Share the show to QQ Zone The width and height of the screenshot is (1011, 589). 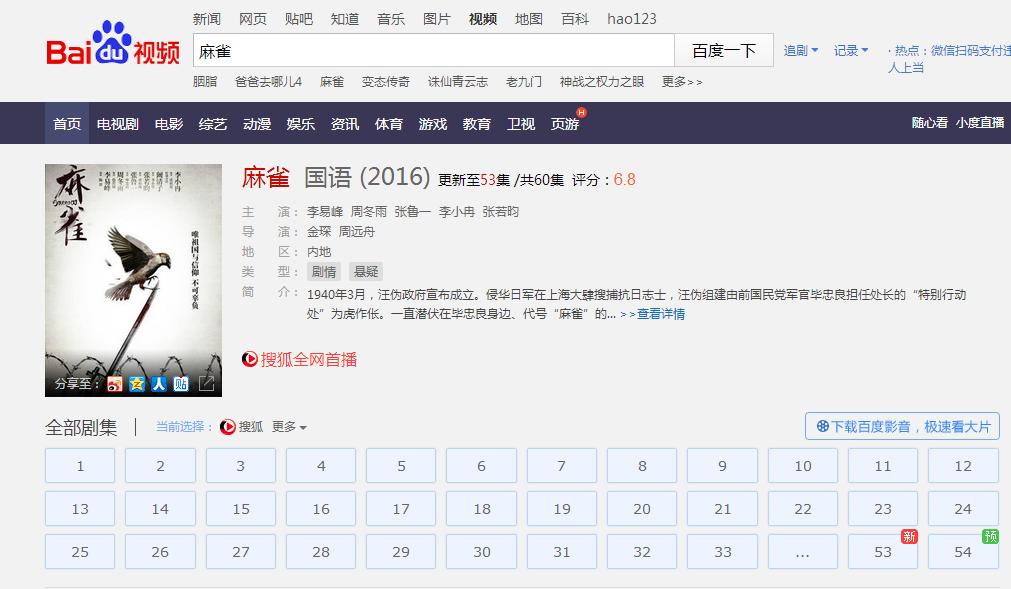pos(135,384)
